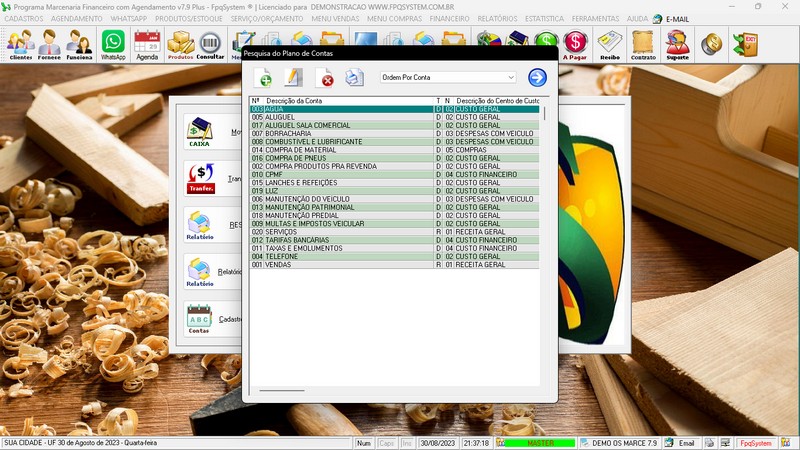Open the Clientes toolbar icon
800x450 pixels.
[x=20, y=44]
